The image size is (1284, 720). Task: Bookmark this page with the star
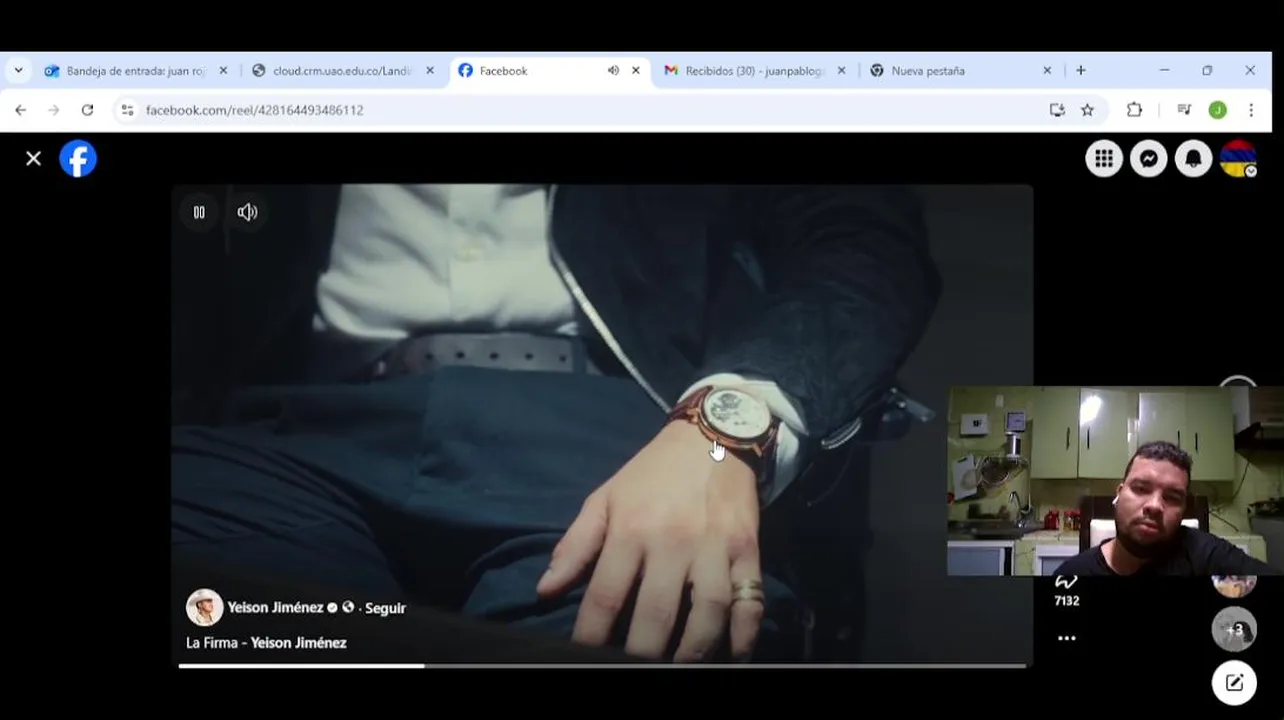coord(1087,110)
